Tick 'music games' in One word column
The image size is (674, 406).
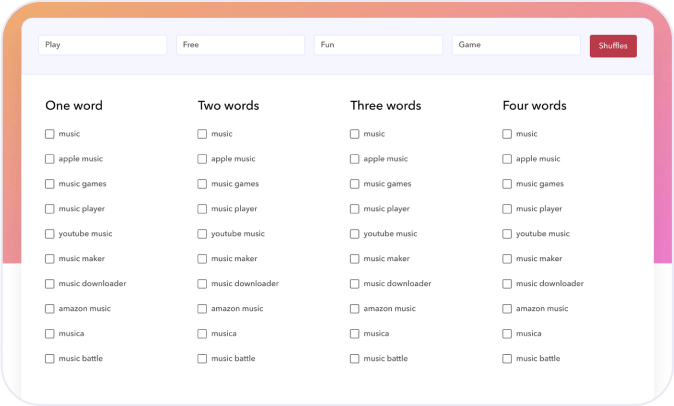tap(50, 184)
